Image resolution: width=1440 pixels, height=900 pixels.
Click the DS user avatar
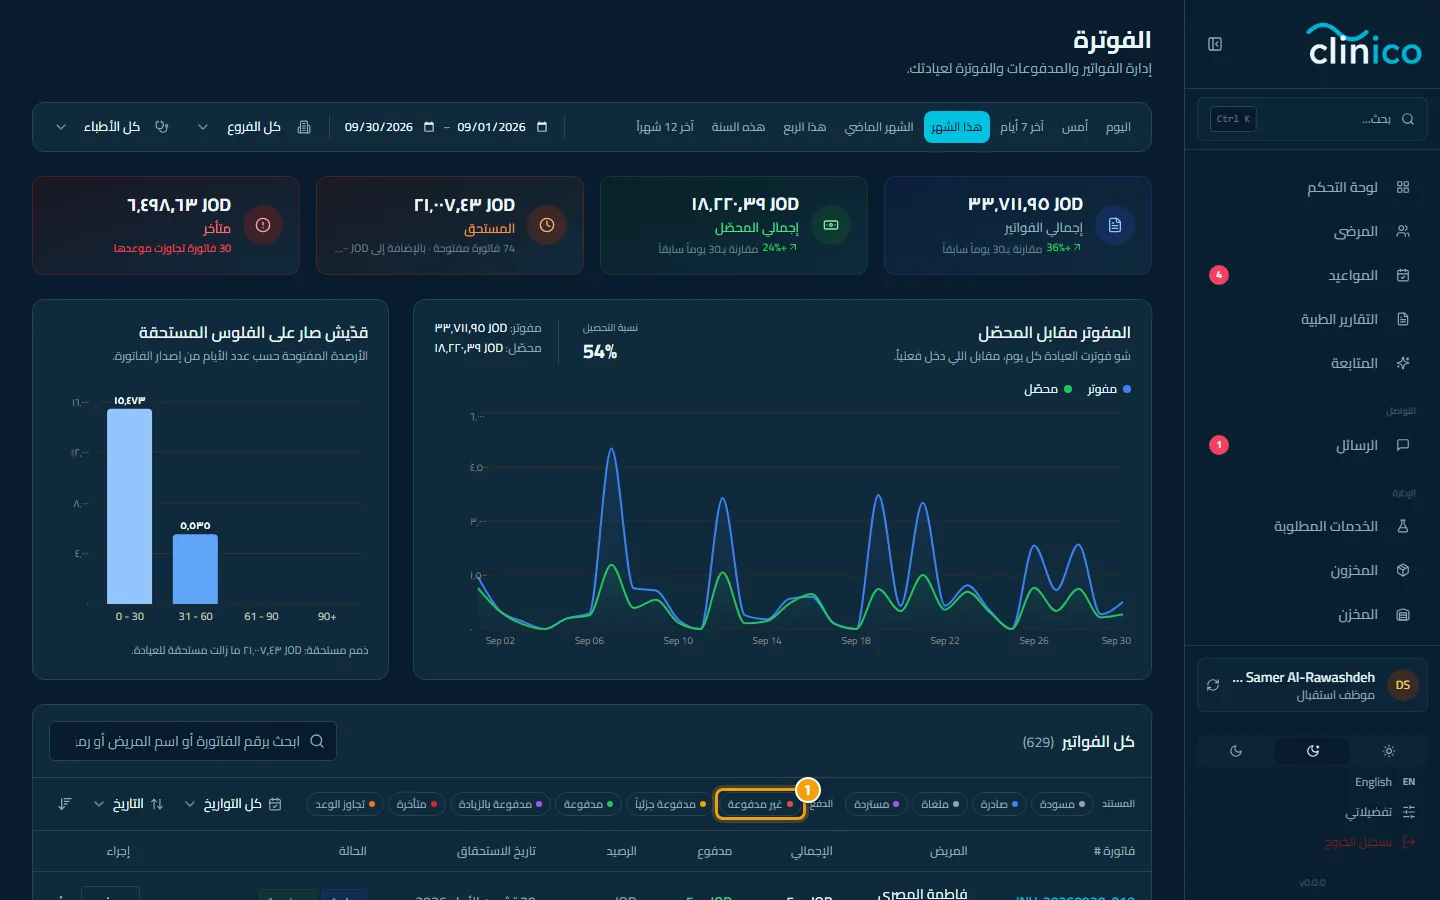(1403, 685)
